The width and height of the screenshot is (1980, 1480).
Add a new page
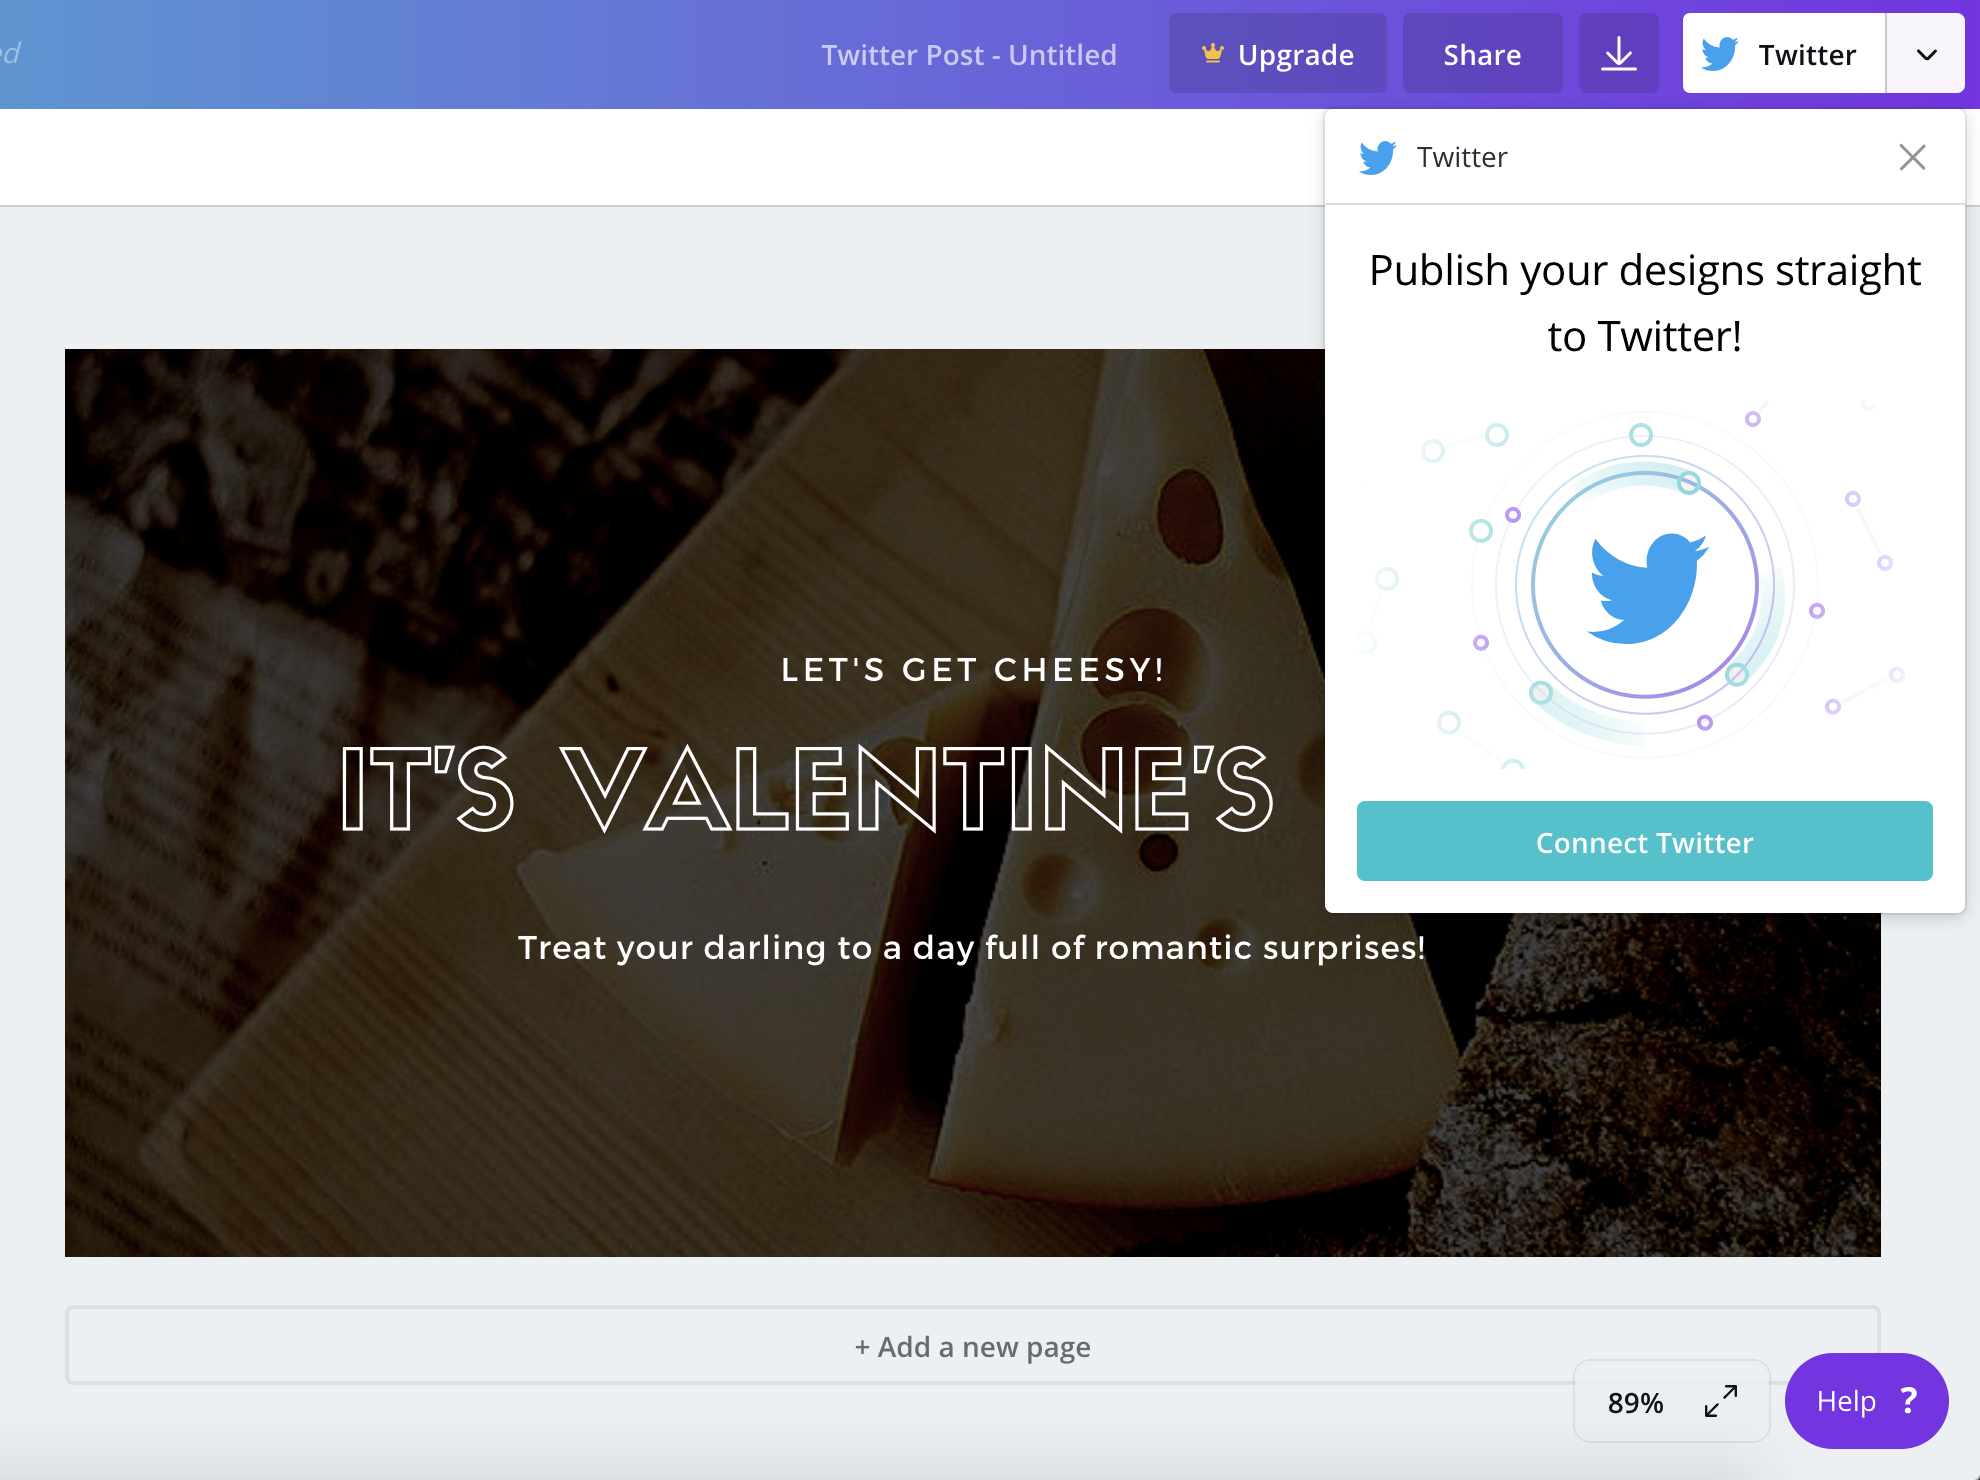click(x=972, y=1346)
